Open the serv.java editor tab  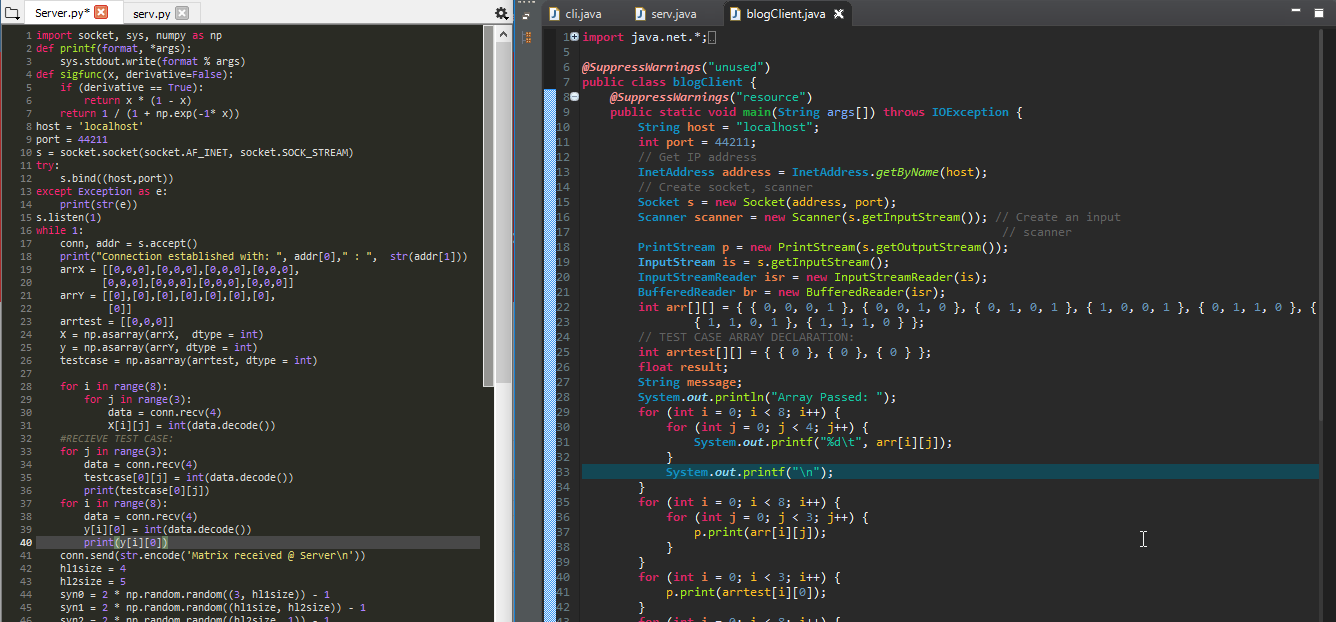pos(672,14)
